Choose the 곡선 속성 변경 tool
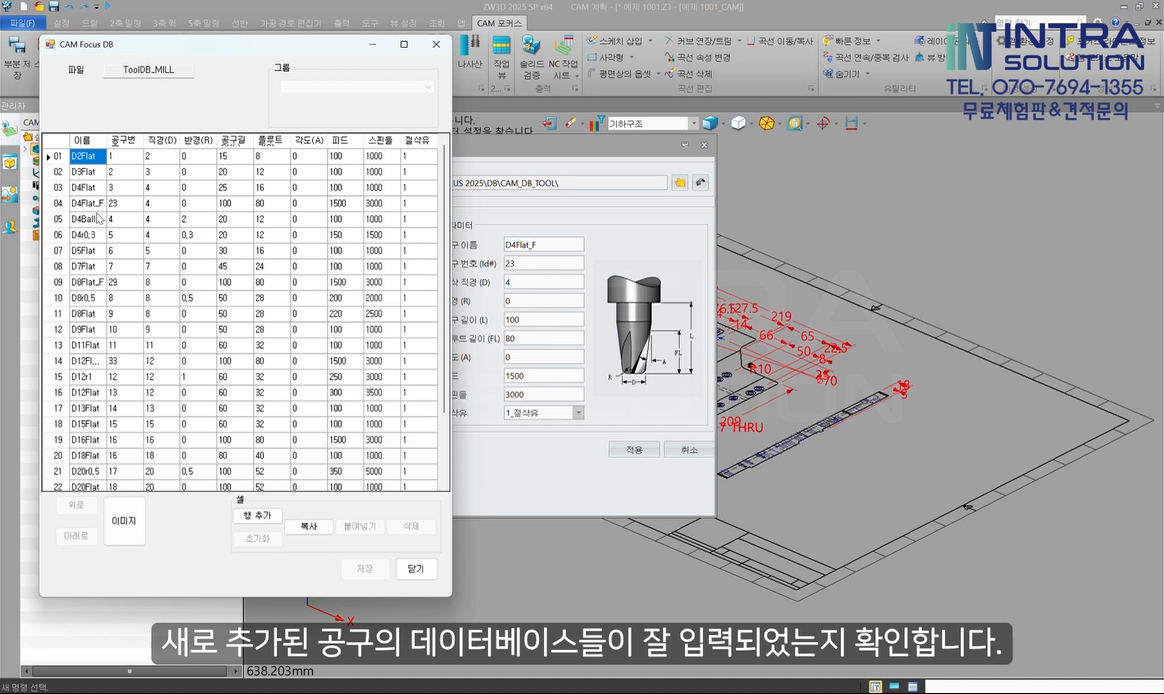The height and width of the screenshot is (694, 1164). pyautogui.click(x=698, y=57)
